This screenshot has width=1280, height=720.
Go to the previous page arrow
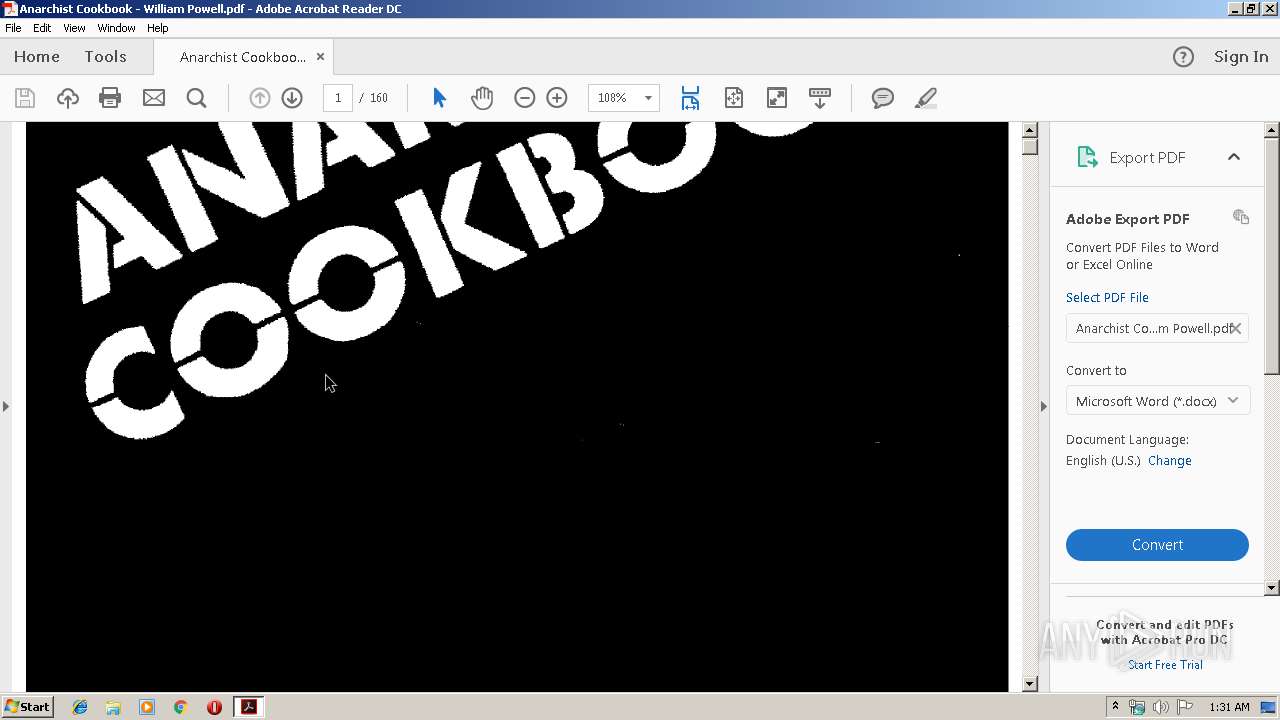click(x=259, y=98)
